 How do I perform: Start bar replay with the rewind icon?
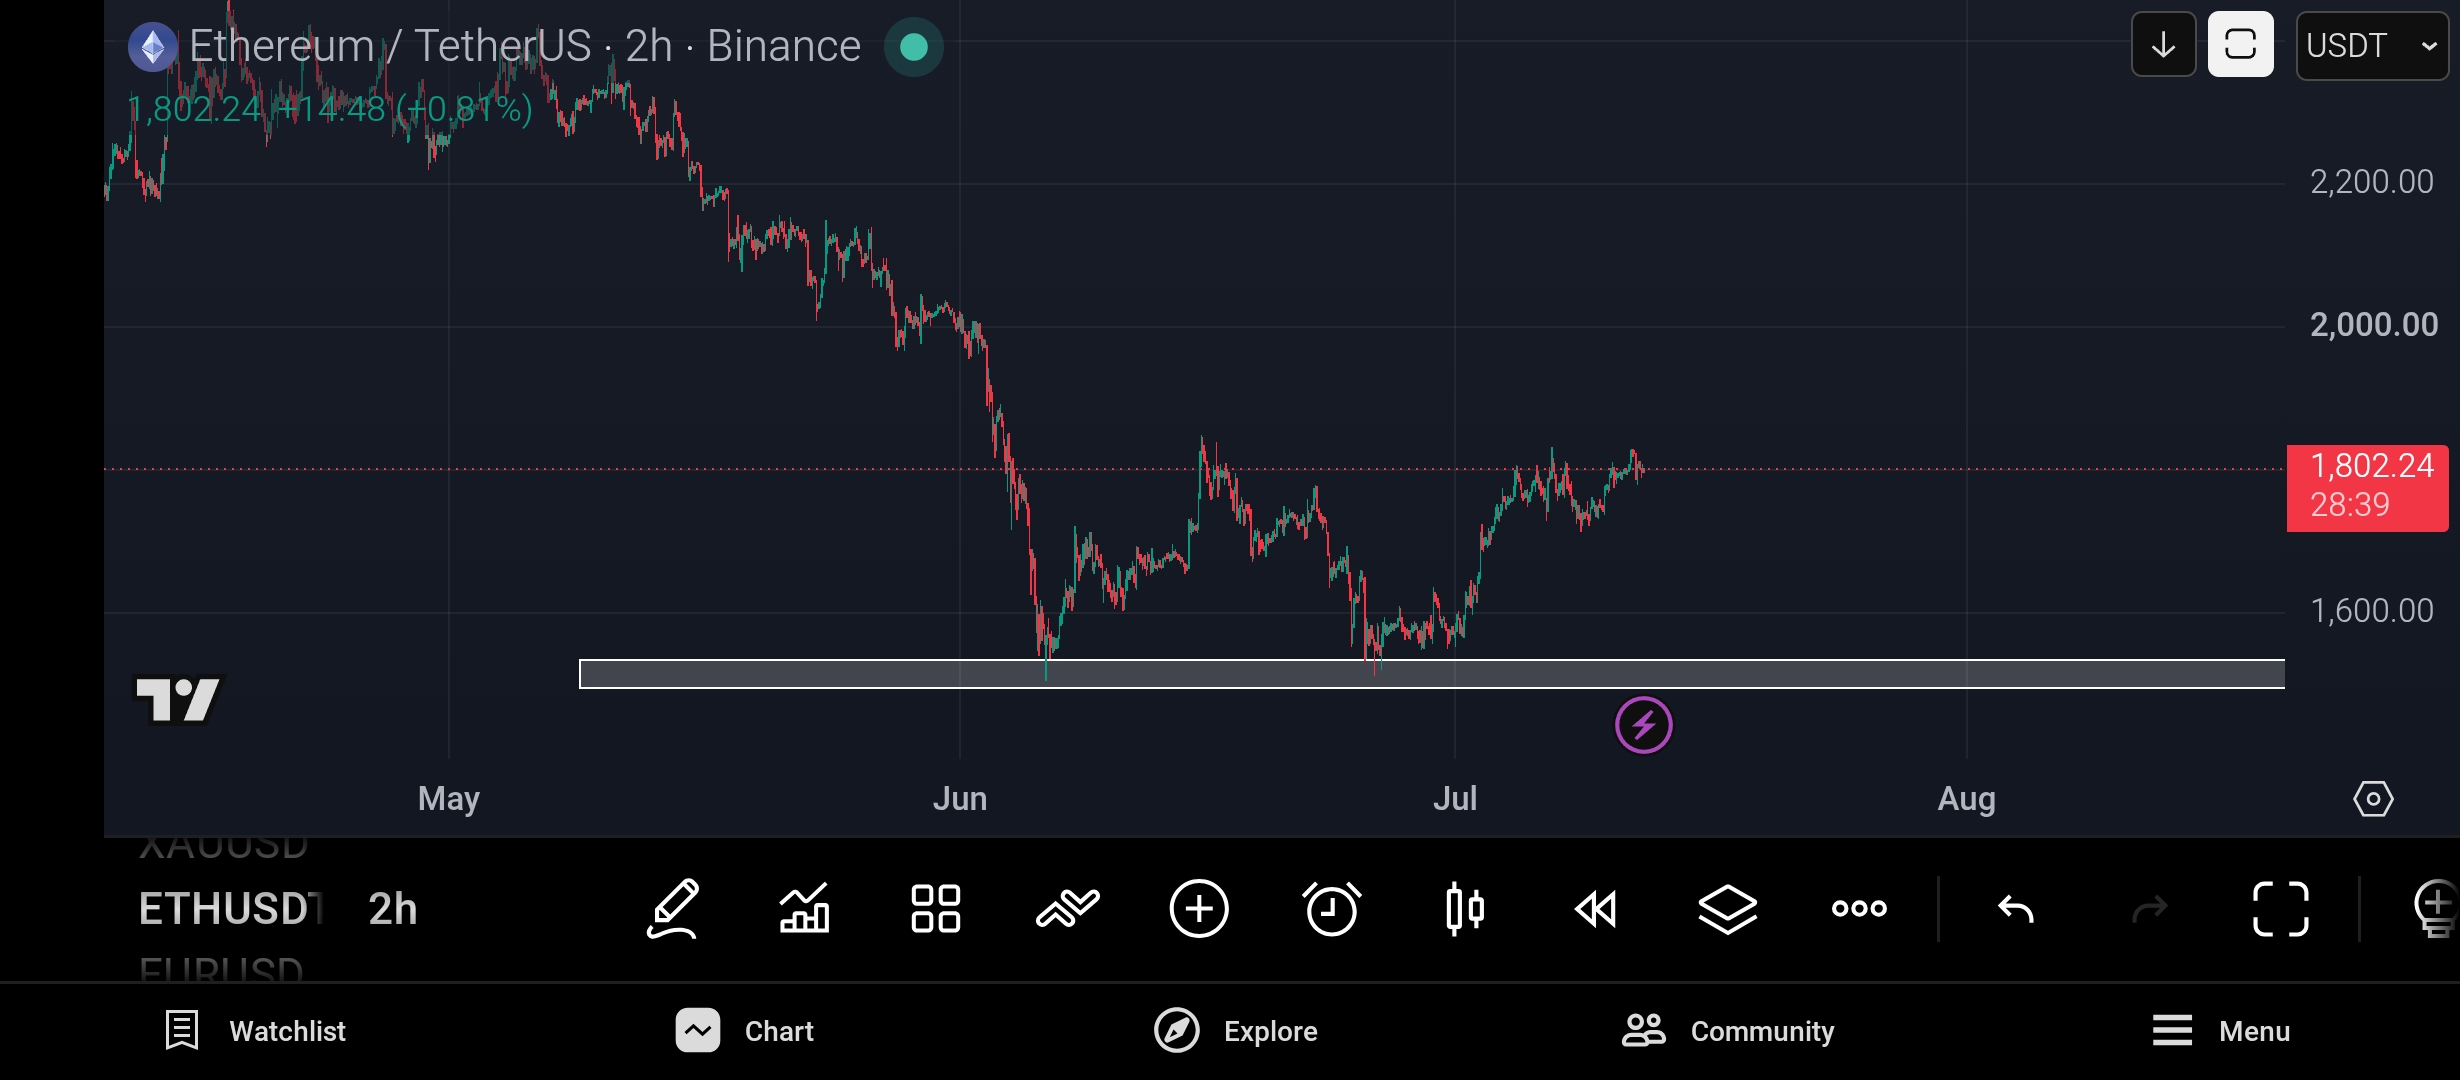point(1596,909)
